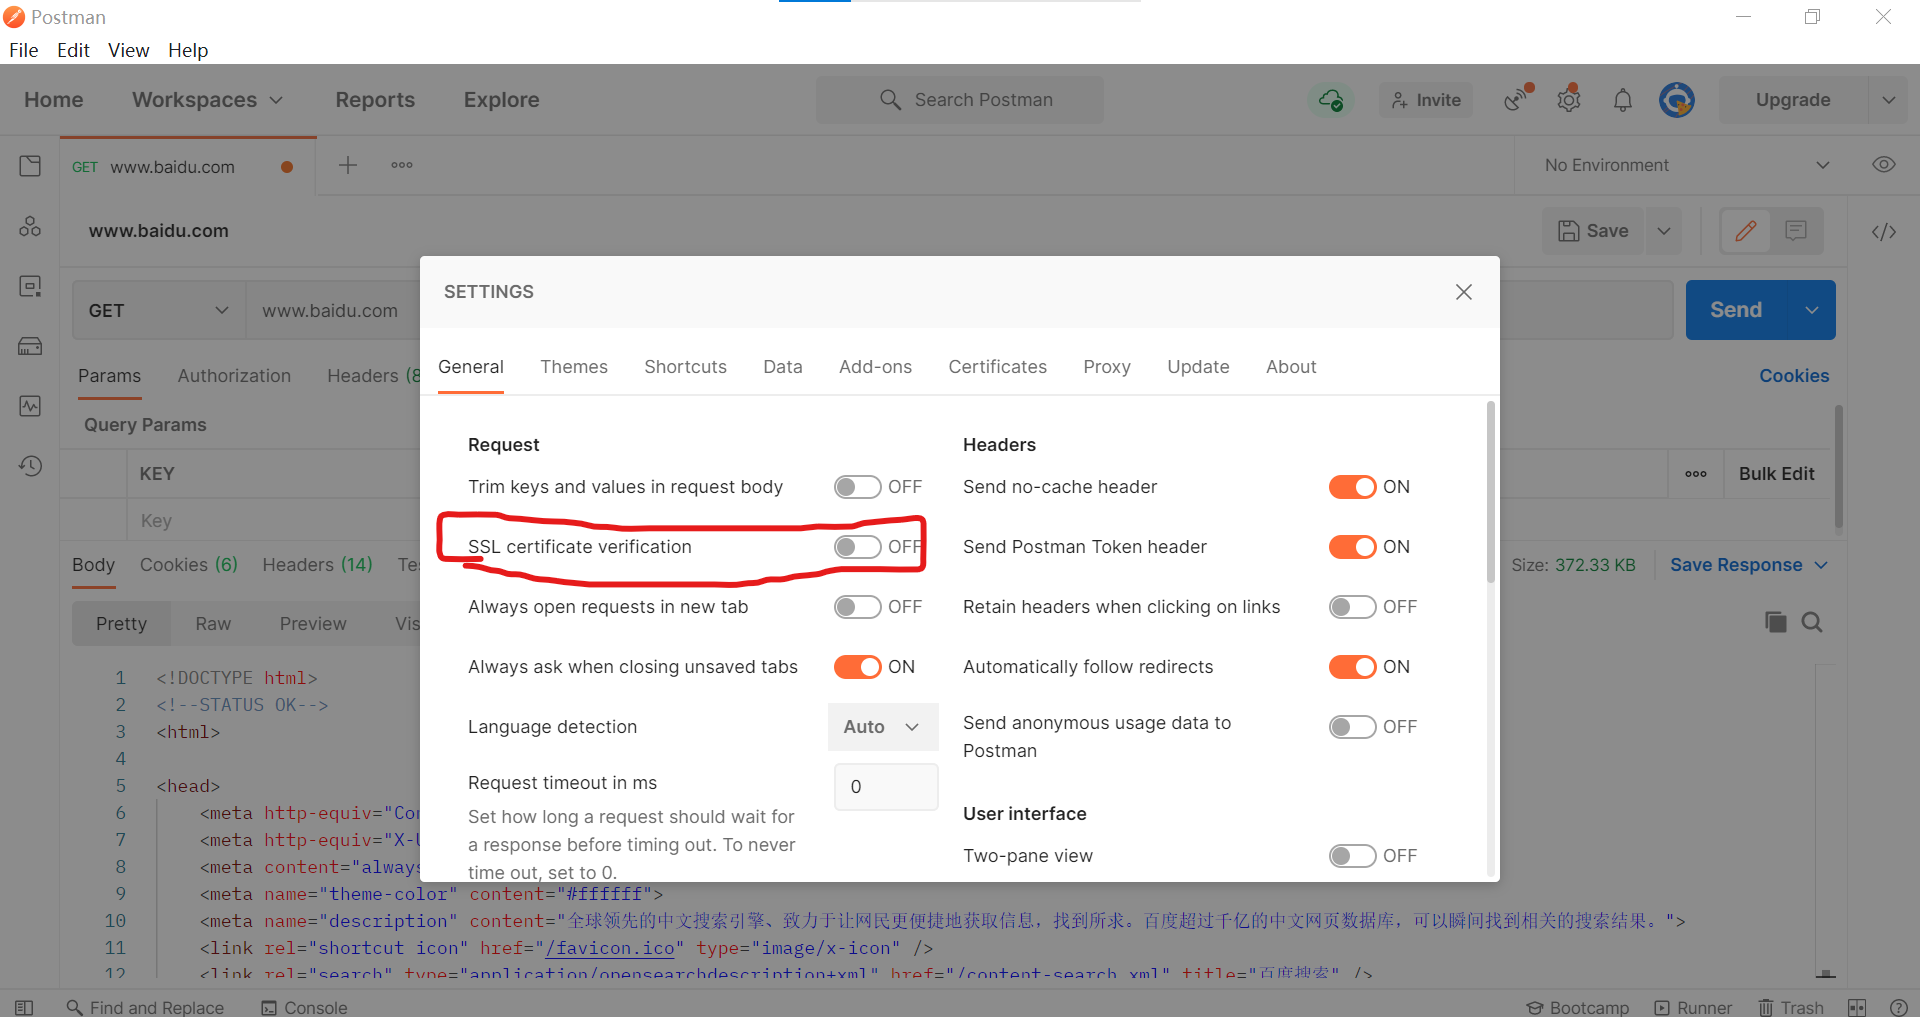This screenshot has width=1920, height=1017.
Task: Open Postman Console from the bottom bar
Action: tap(305, 1007)
